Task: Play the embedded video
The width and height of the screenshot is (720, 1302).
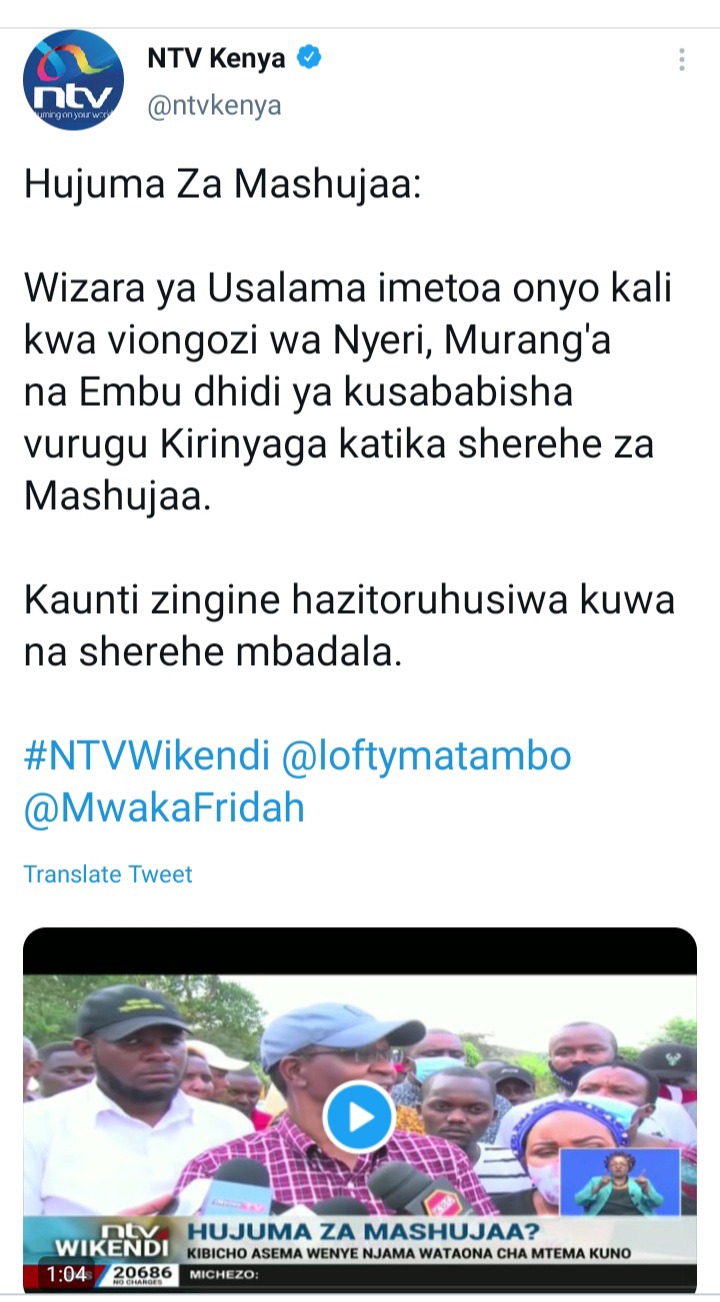Action: tap(359, 1117)
